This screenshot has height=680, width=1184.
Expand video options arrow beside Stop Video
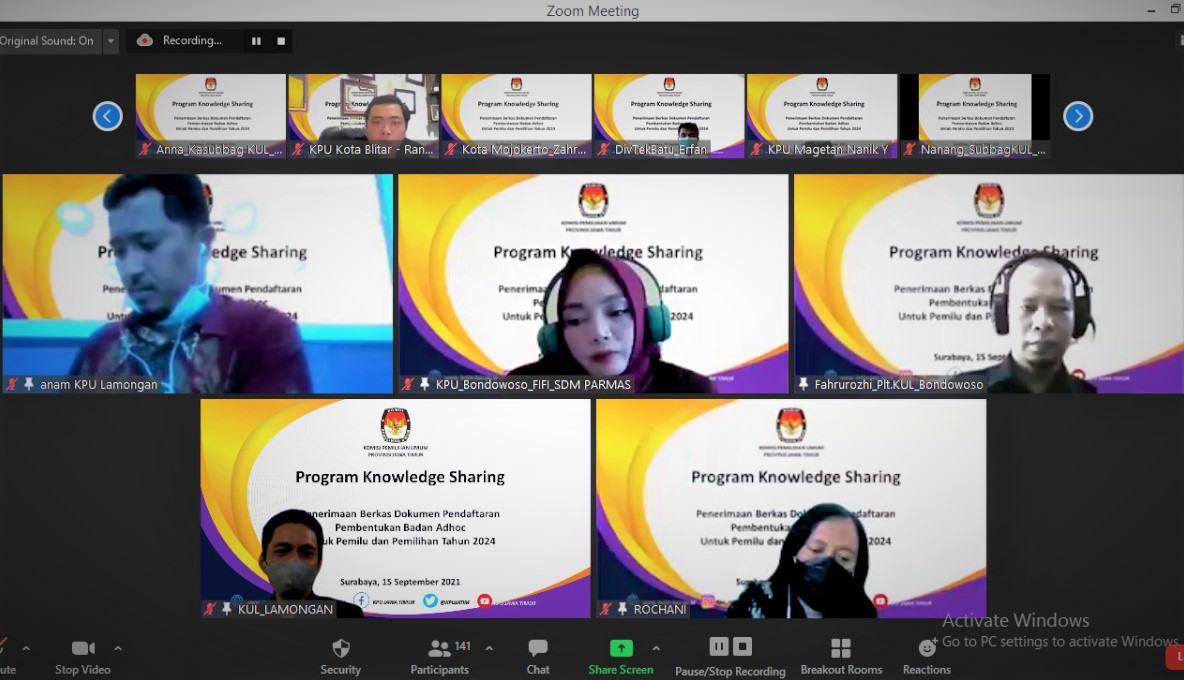pos(118,648)
